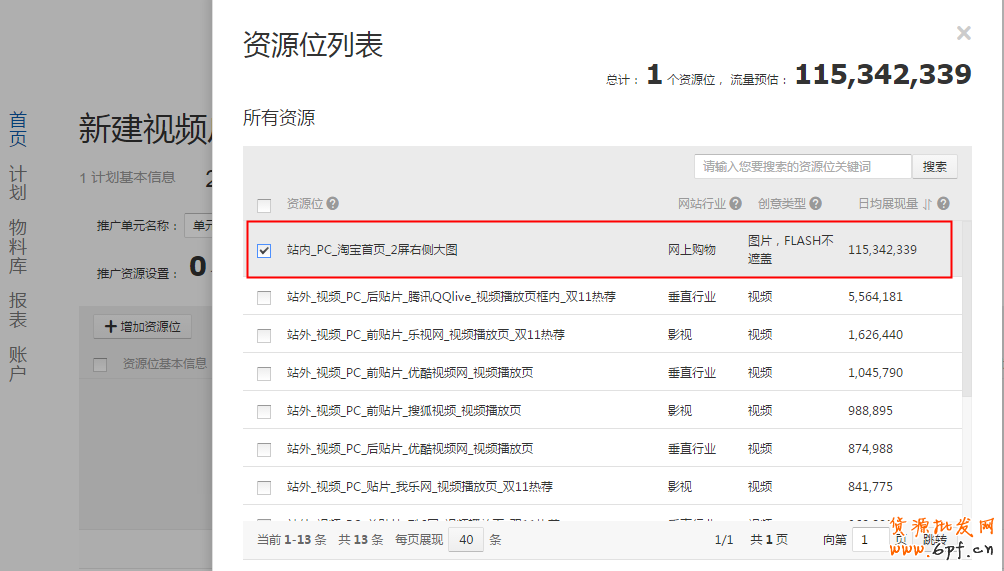Click help icon beside 日均展现量 column

coord(943,204)
